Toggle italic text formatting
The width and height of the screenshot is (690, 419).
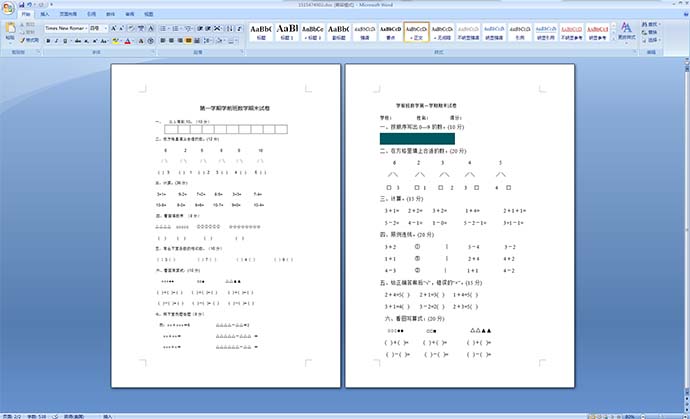pos(56,42)
